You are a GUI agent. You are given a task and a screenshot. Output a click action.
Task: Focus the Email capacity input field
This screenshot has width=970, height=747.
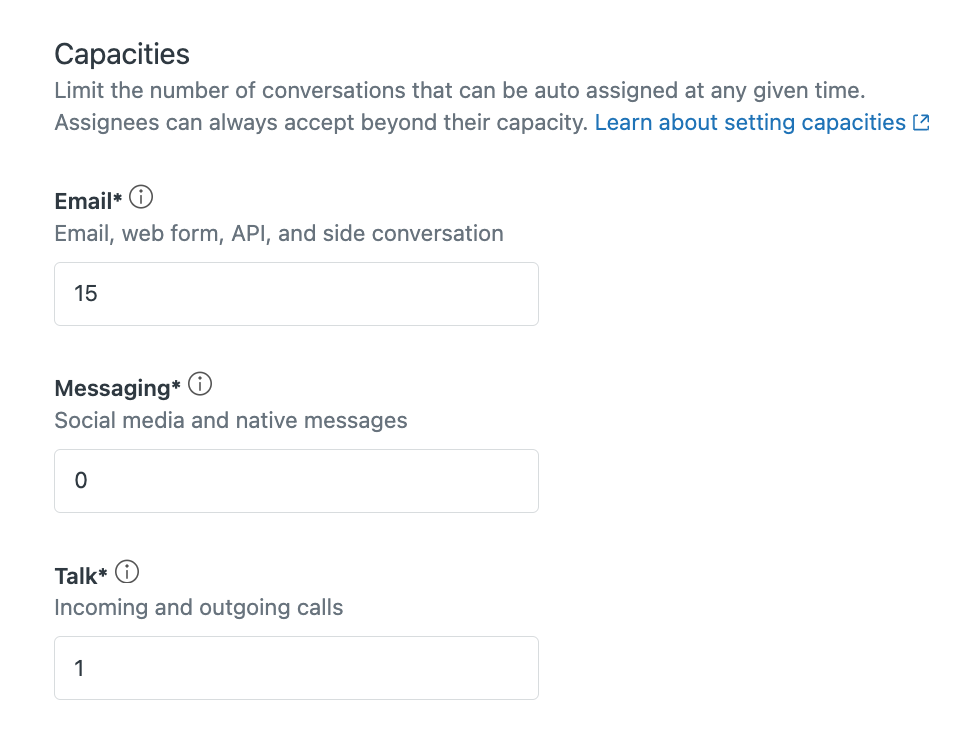(296, 294)
